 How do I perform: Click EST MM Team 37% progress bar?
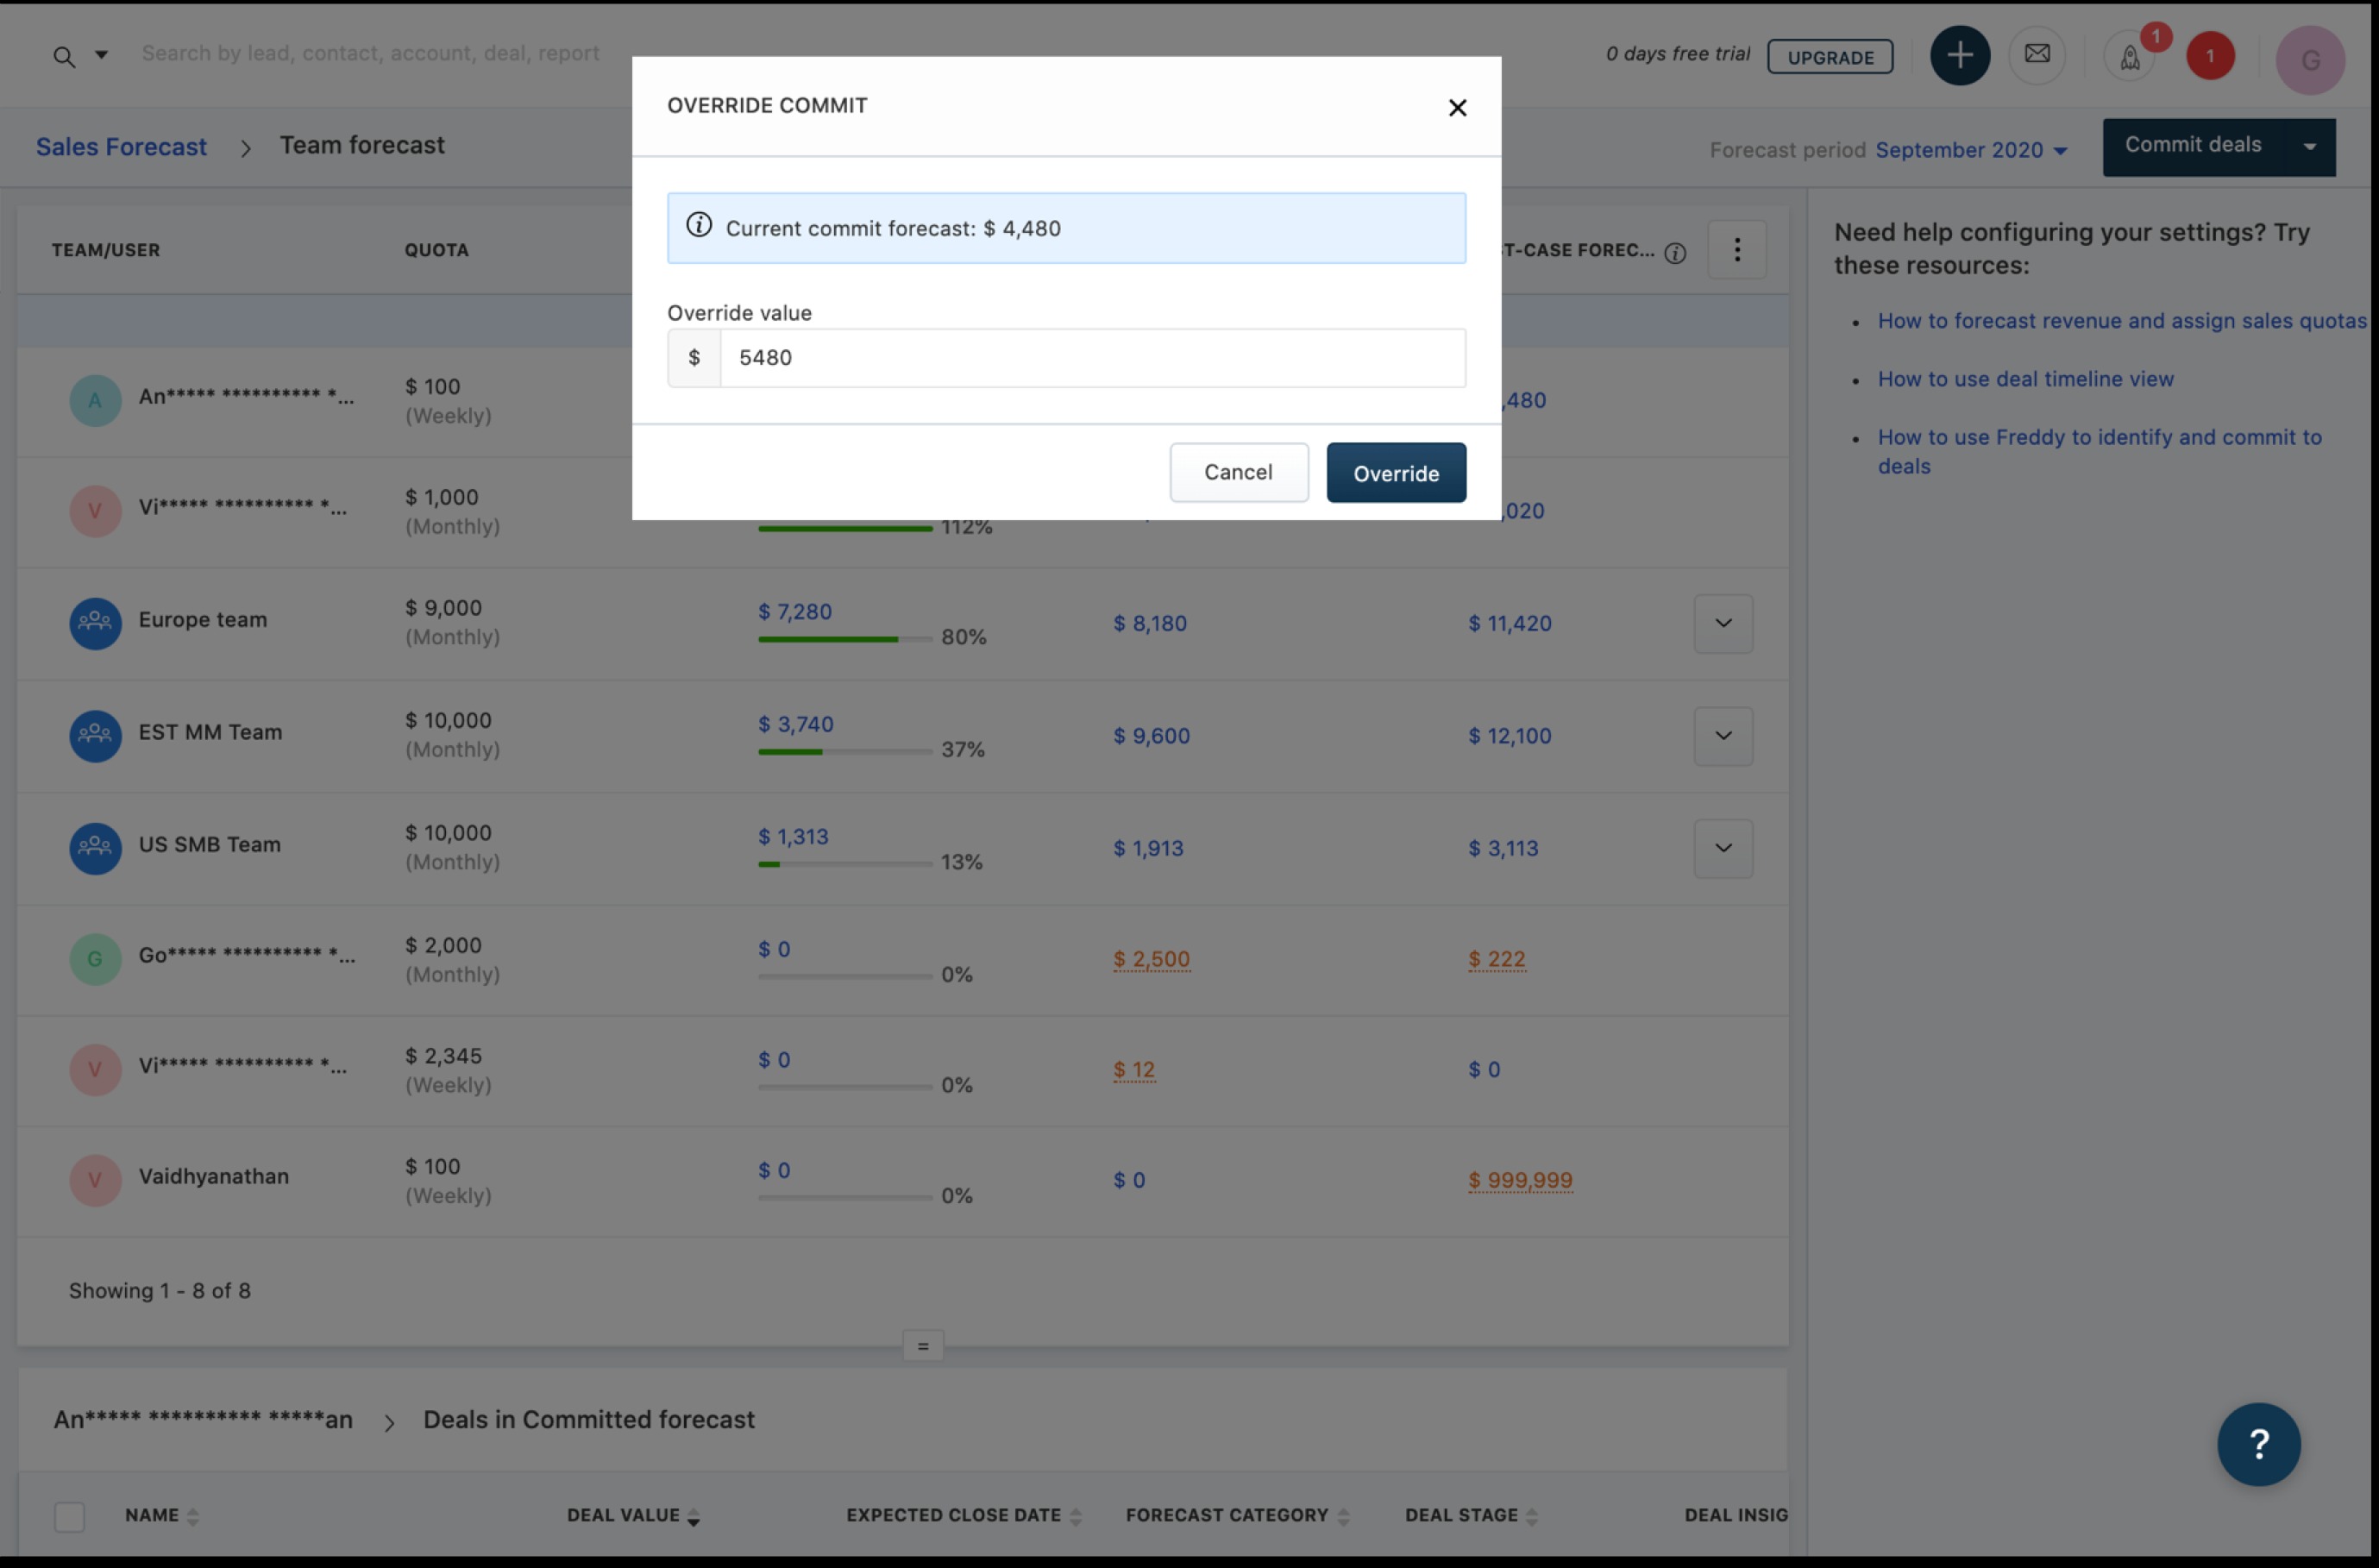[845, 752]
